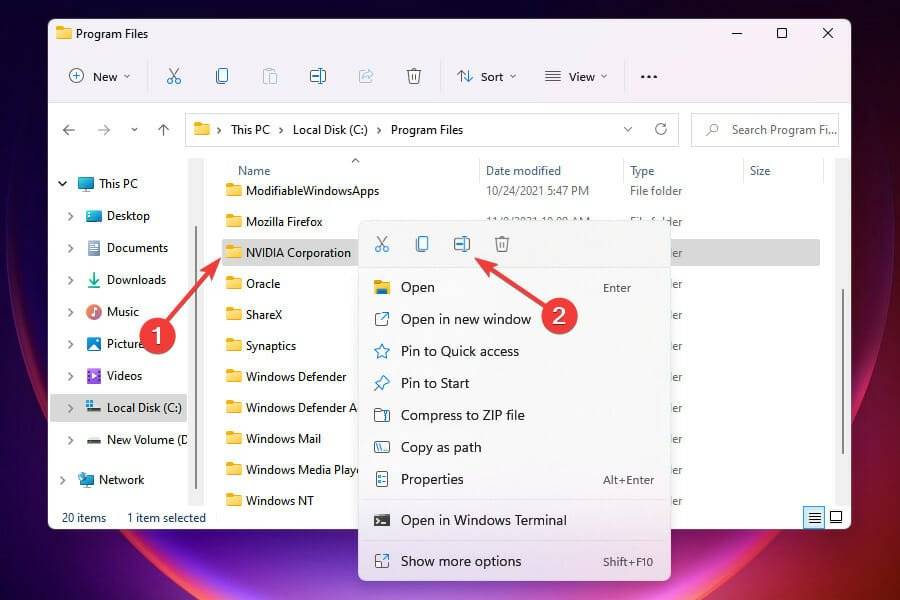Click the Back navigation arrow

click(x=68, y=129)
